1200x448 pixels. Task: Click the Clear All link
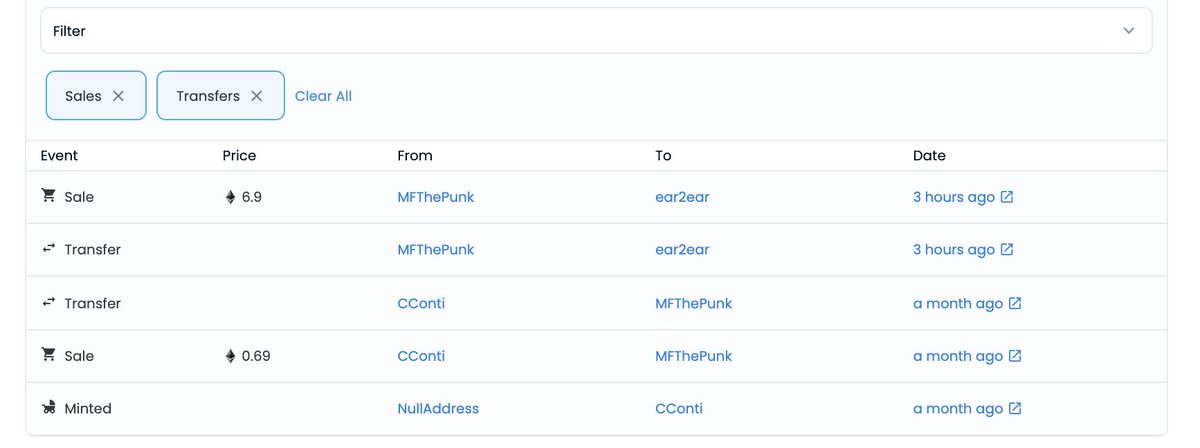pos(323,96)
